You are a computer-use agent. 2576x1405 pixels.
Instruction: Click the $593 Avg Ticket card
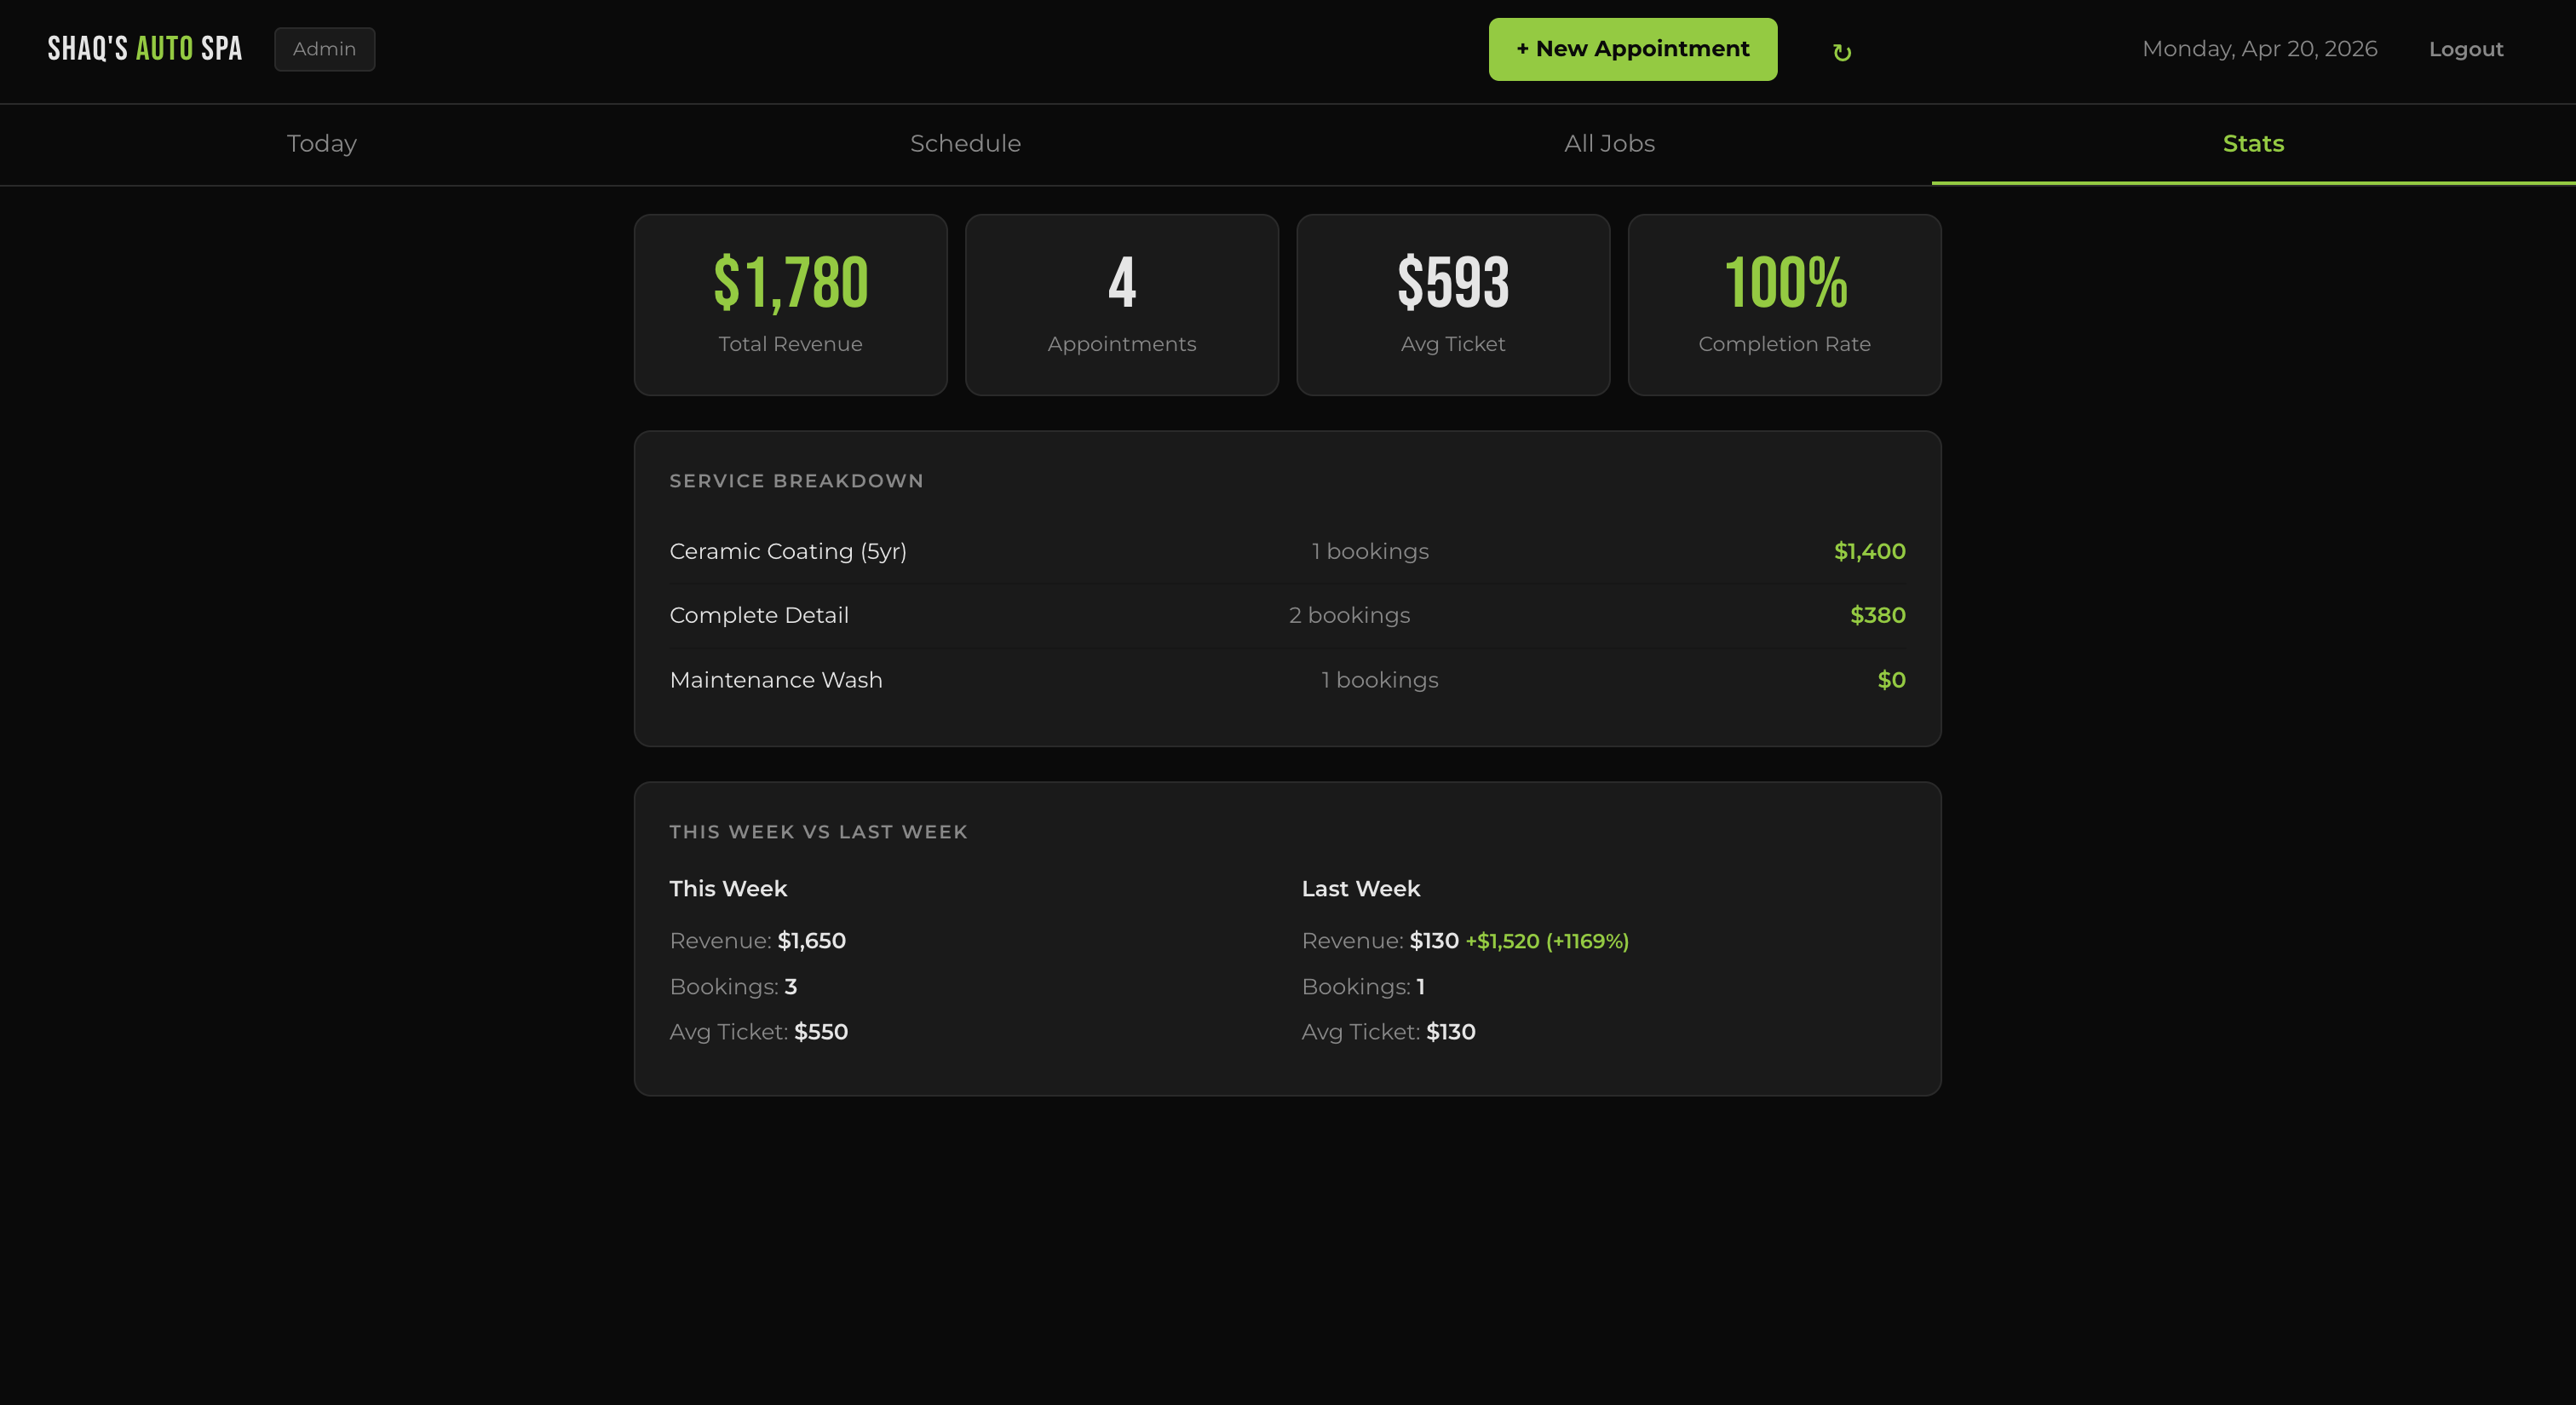click(1453, 305)
